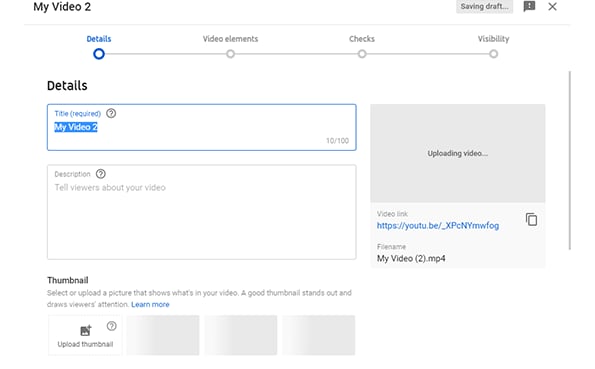This screenshot has width=595, height=369.
Task: Select the Visibility step circle
Action: [493, 54]
